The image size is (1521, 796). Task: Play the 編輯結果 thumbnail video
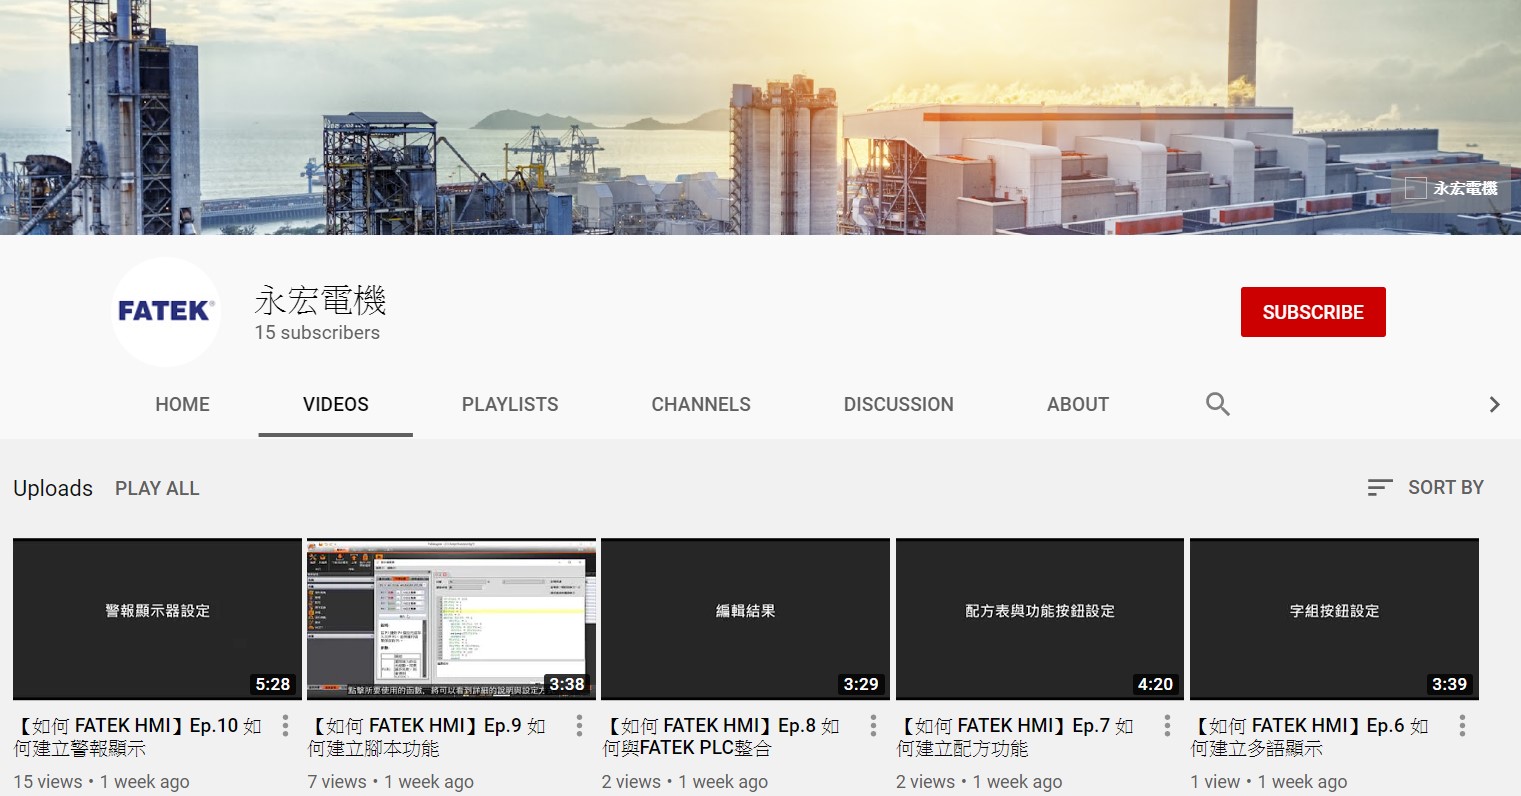[x=745, y=619]
